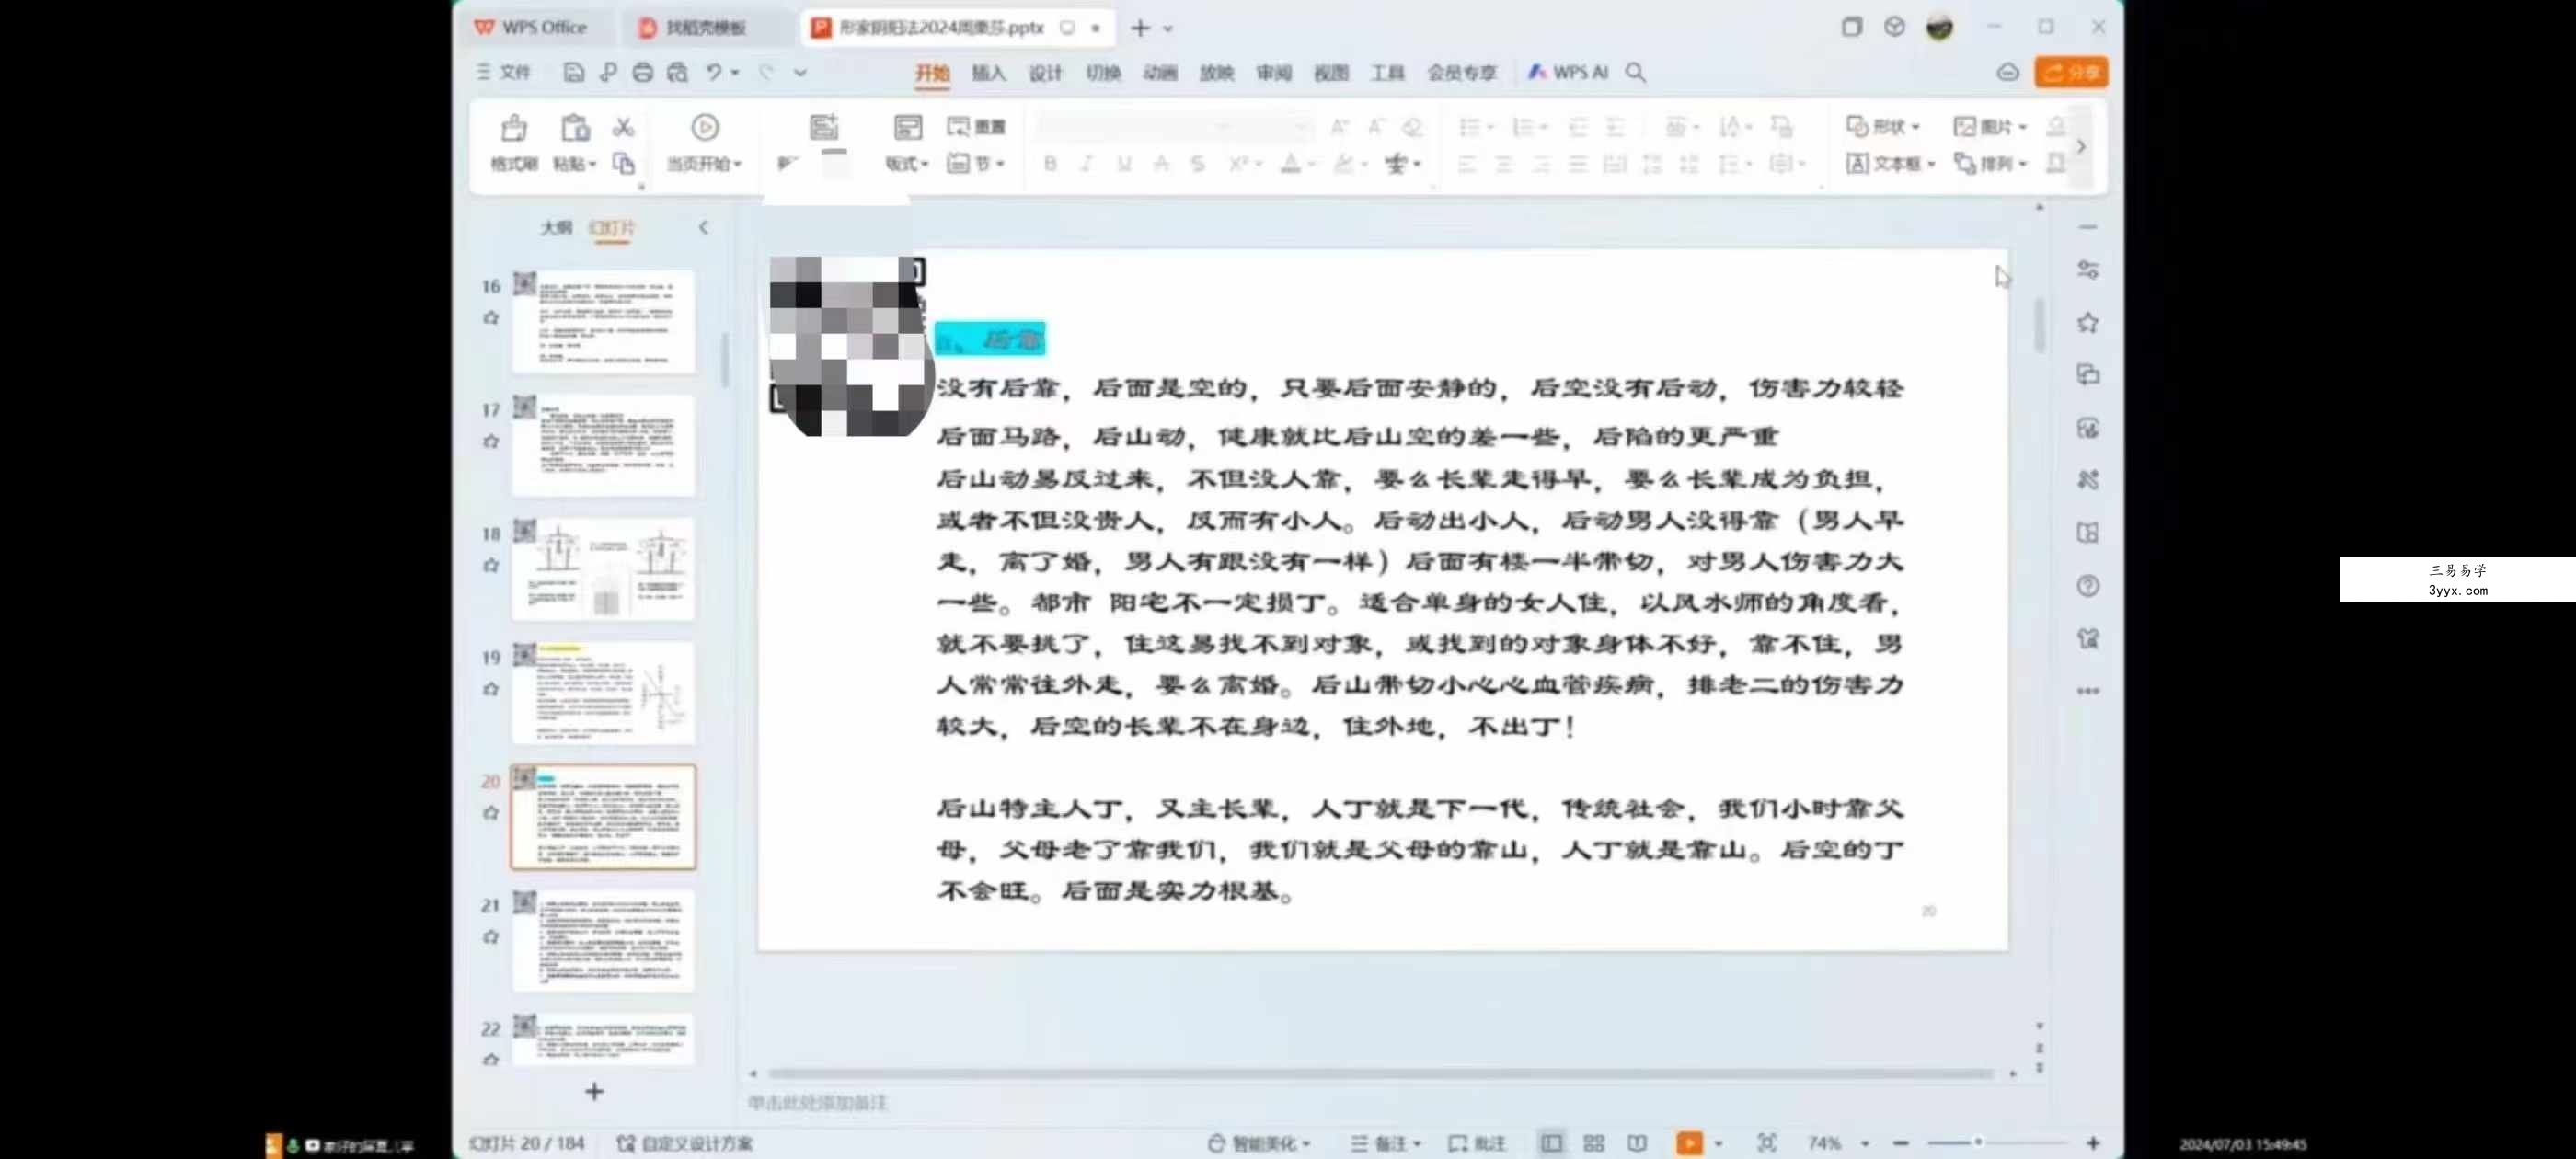Click the zoom in plus icon
The height and width of the screenshot is (1159, 2576).
click(x=2093, y=1142)
